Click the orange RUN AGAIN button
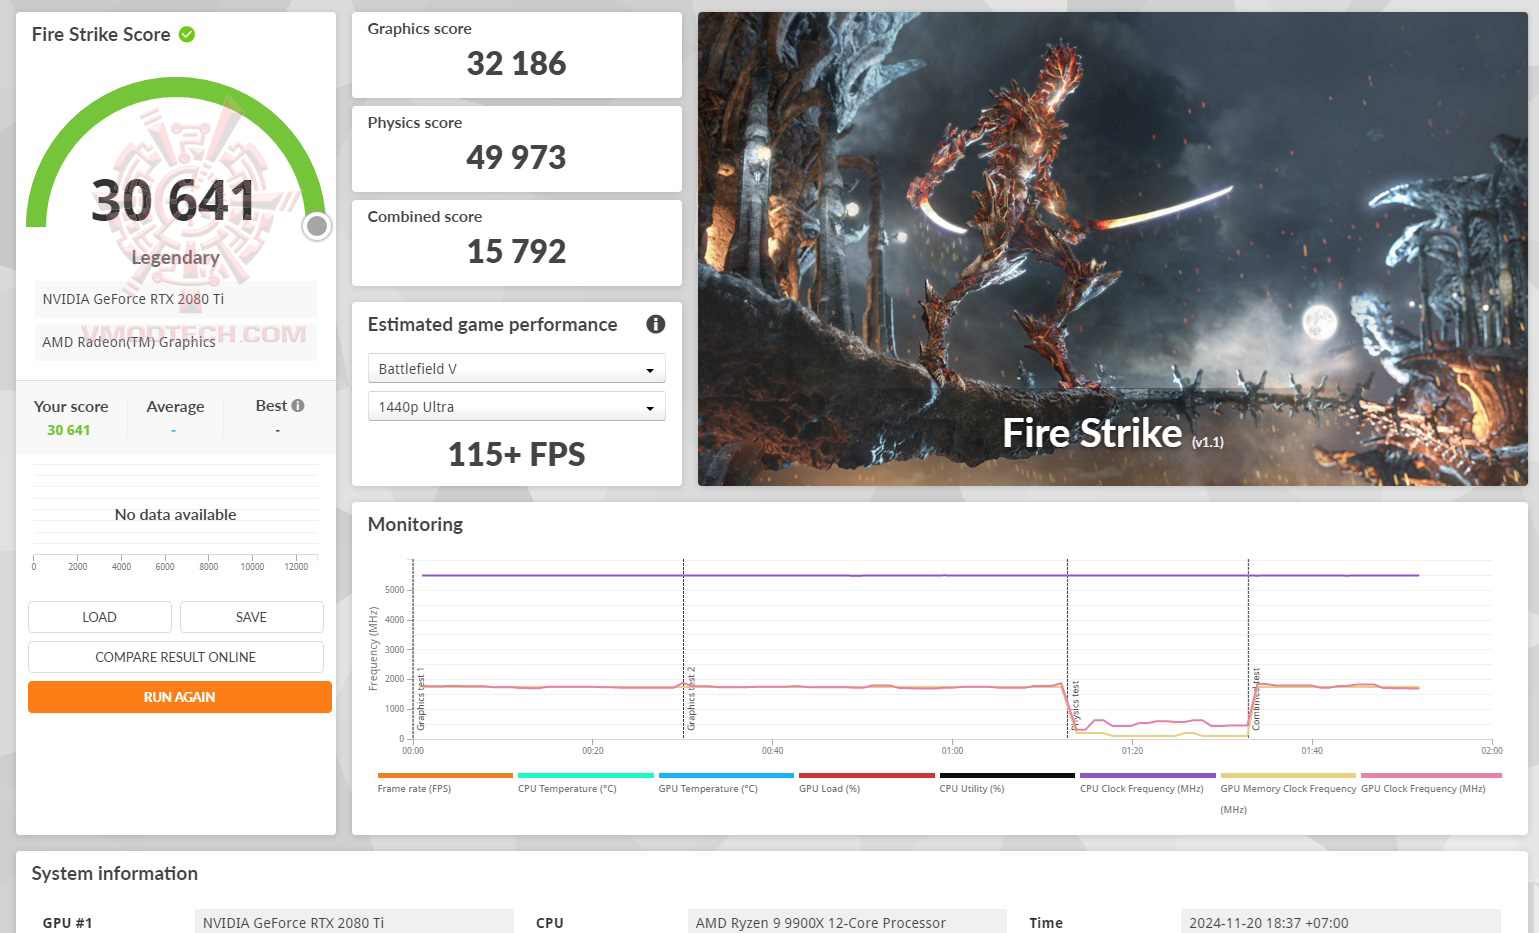This screenshot has width=1539, height=933. pos(179,697)
